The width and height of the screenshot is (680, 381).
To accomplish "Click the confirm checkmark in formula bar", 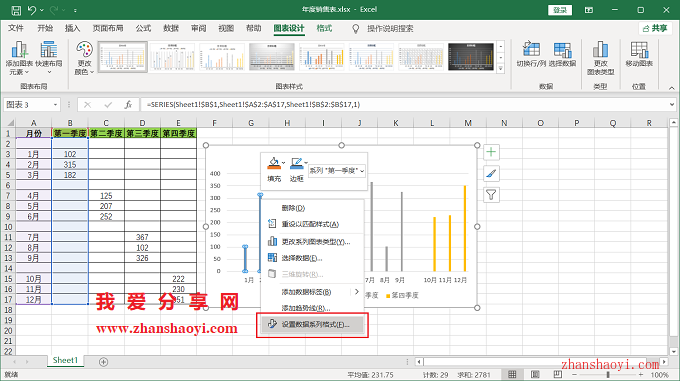I will (x=108, y=104).
